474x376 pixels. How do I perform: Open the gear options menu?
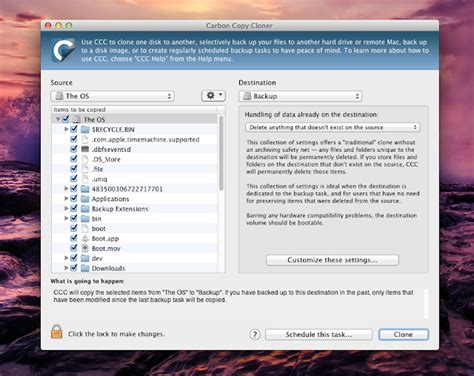click(x=213, y=96)
